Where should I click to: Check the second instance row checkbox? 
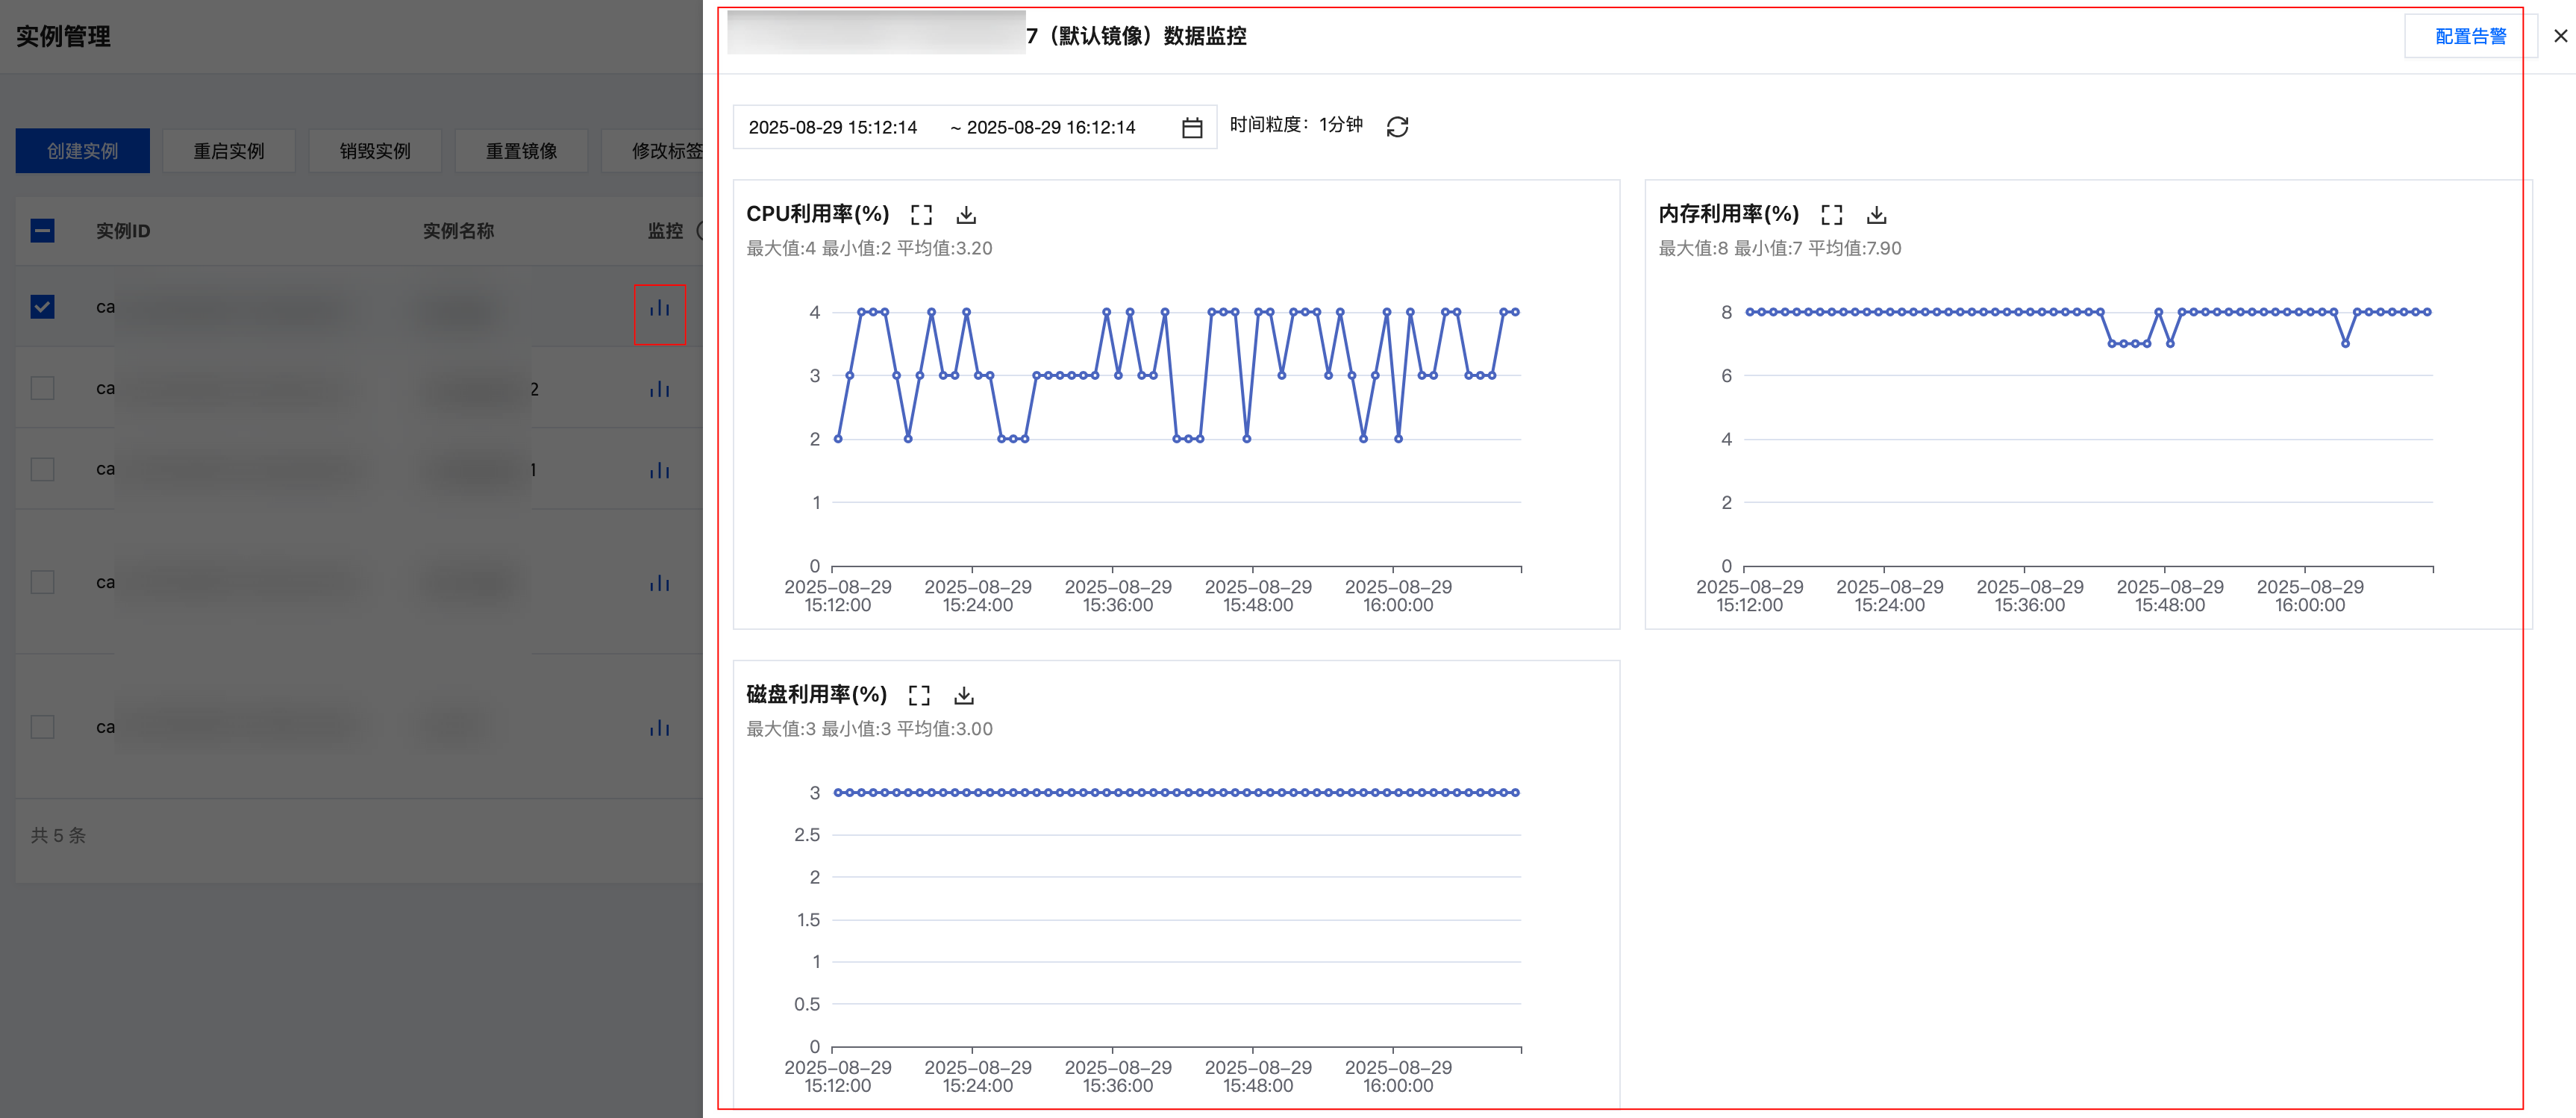click(x=42, y=387)
